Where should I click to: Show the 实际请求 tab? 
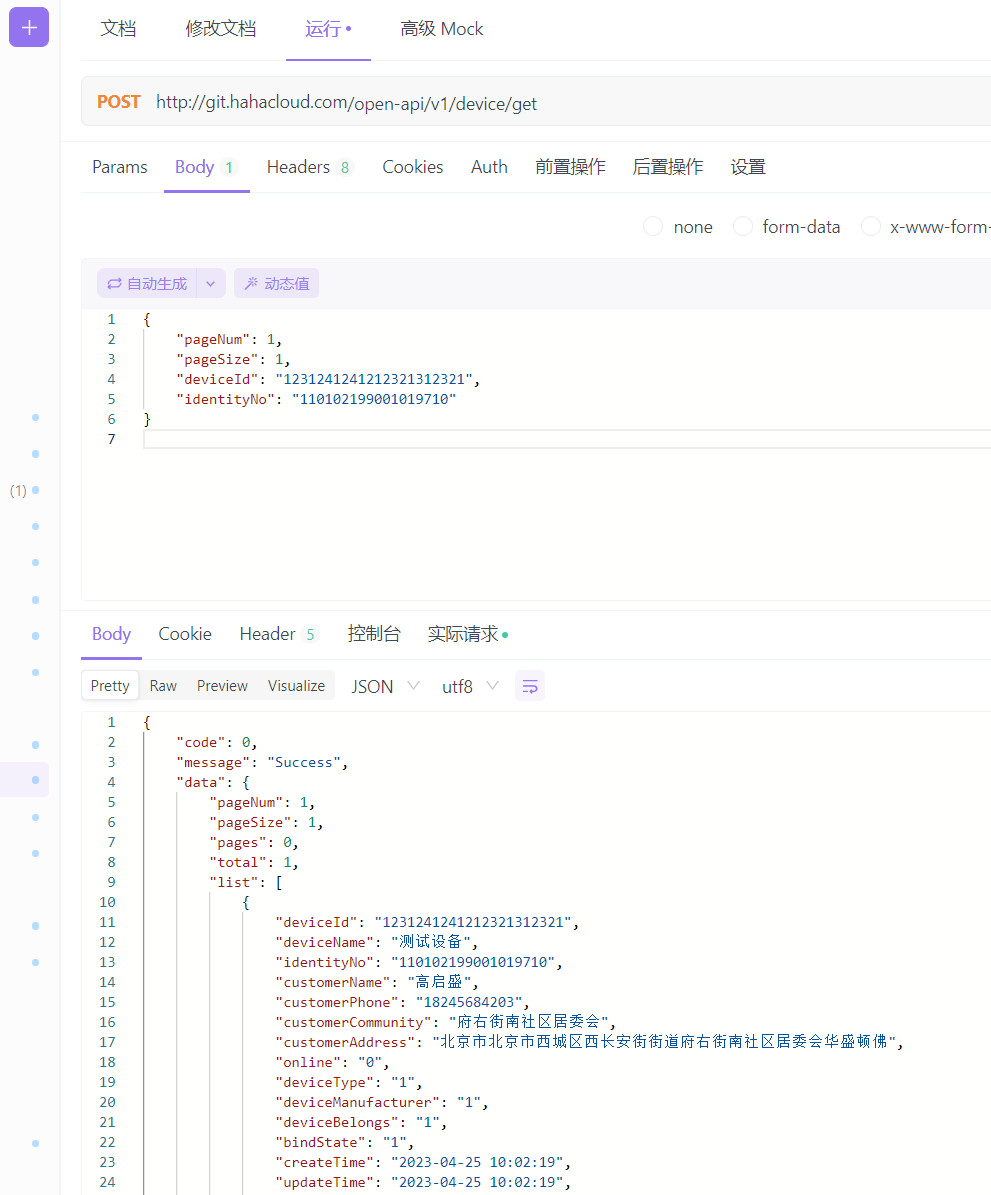point(468,634)
